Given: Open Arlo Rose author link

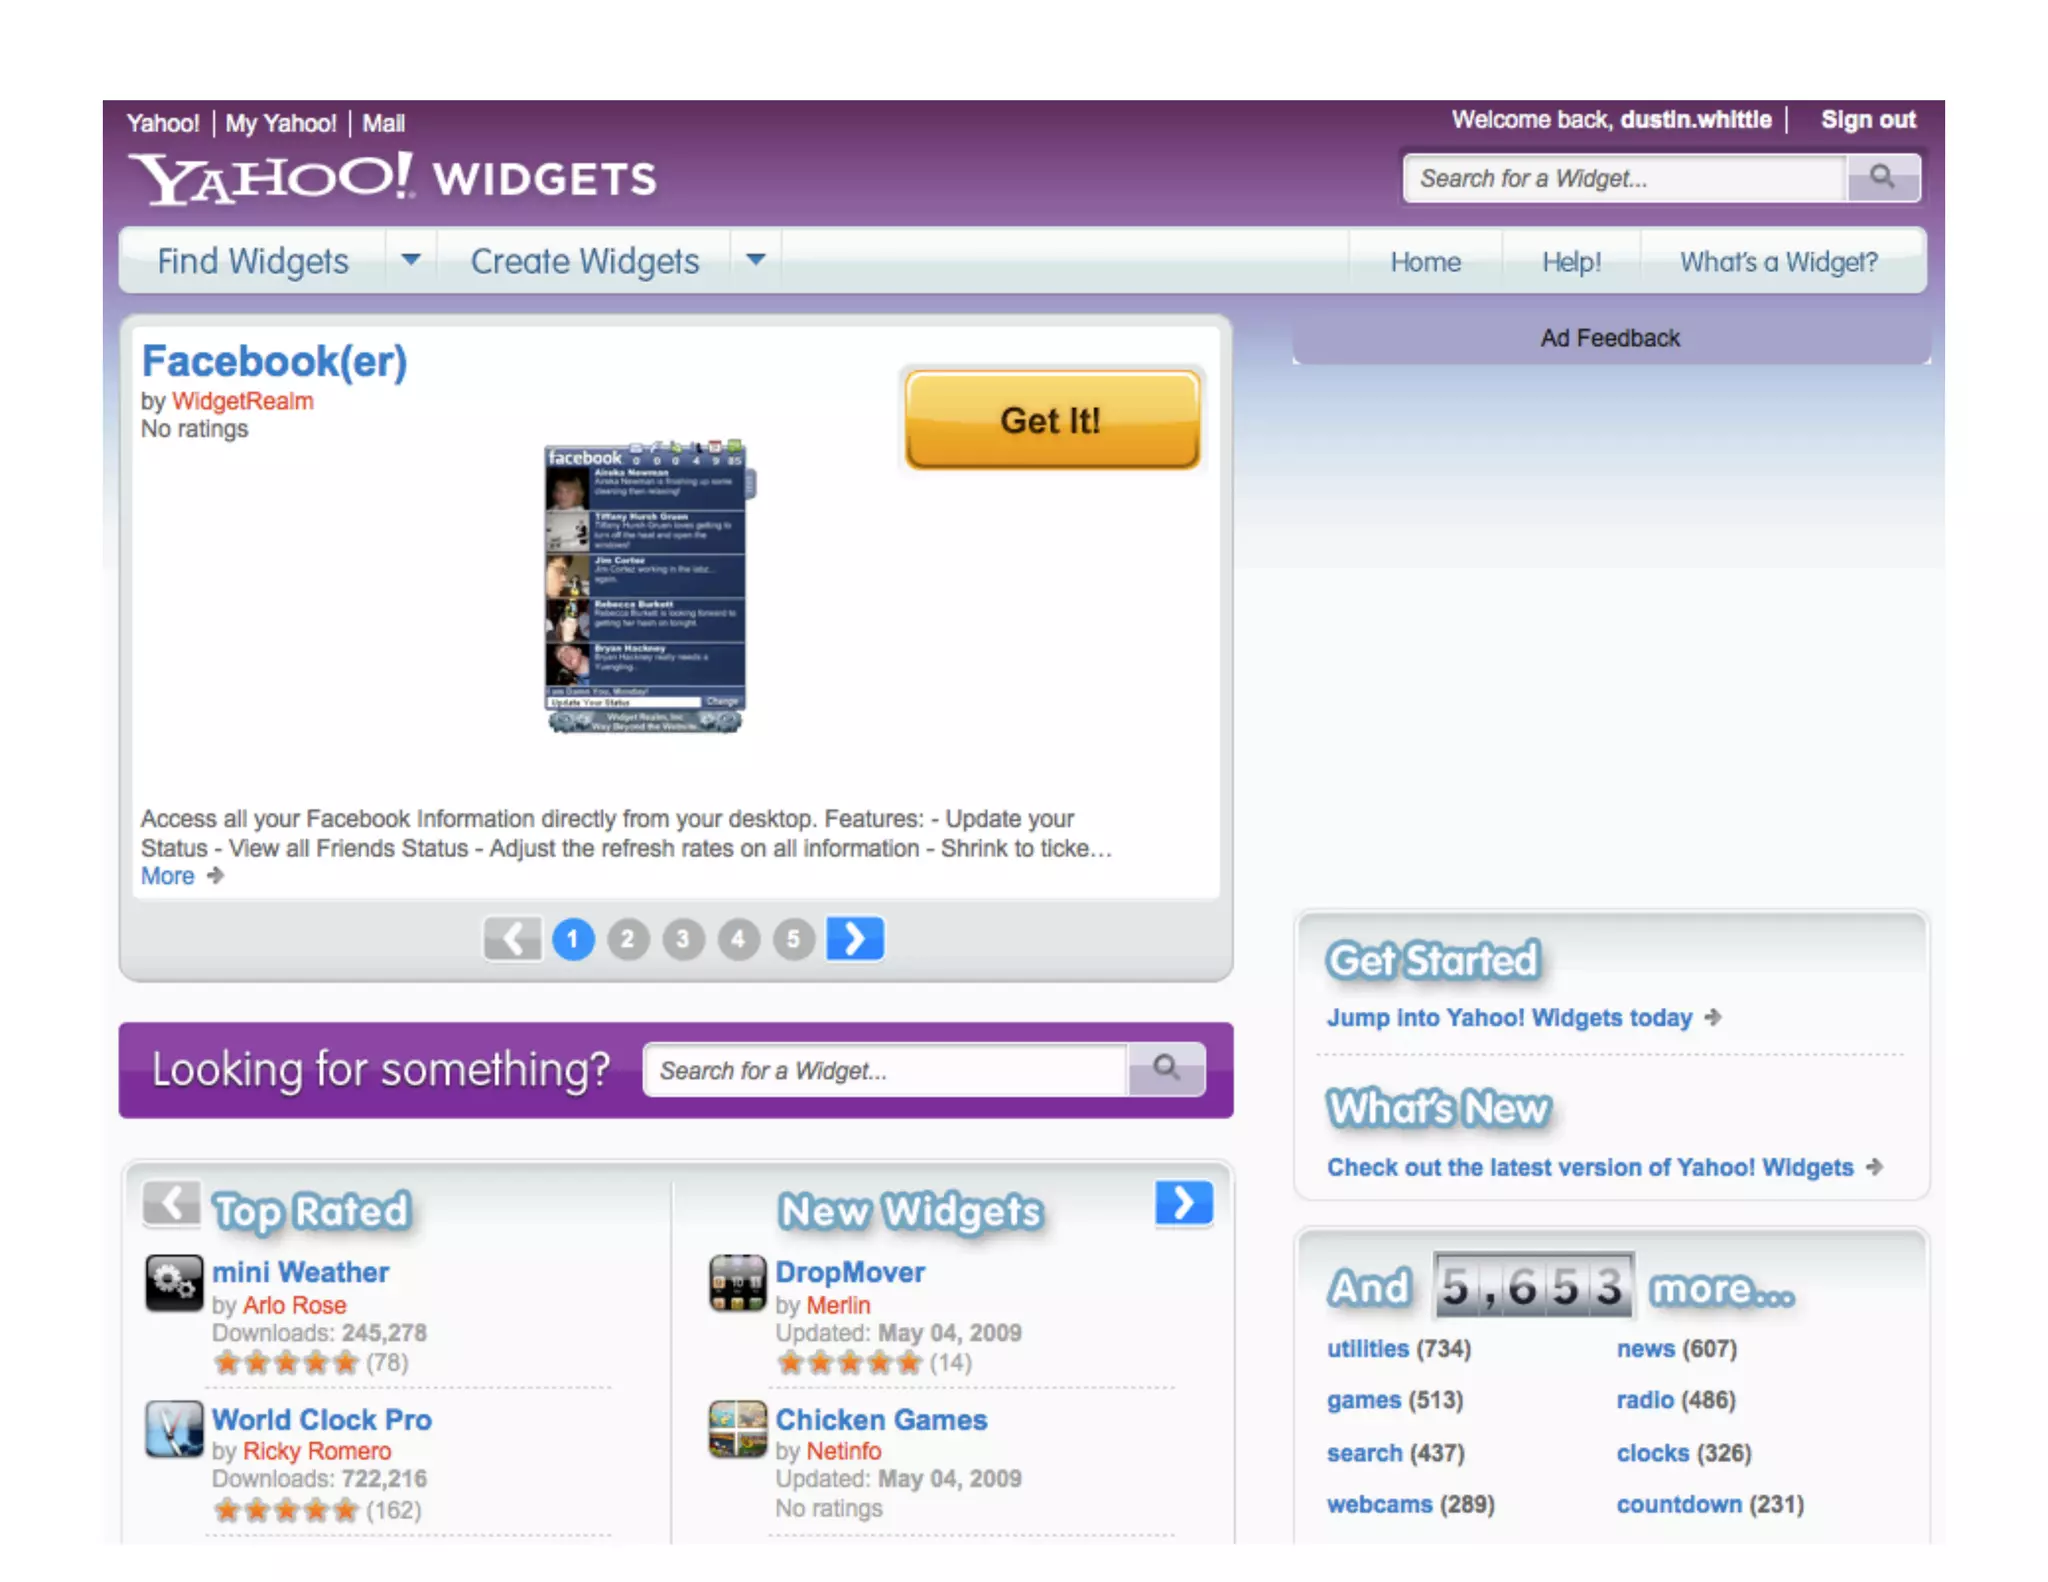Looking at the screenshot, I should pyautogui.click(x=295, y=1305).
